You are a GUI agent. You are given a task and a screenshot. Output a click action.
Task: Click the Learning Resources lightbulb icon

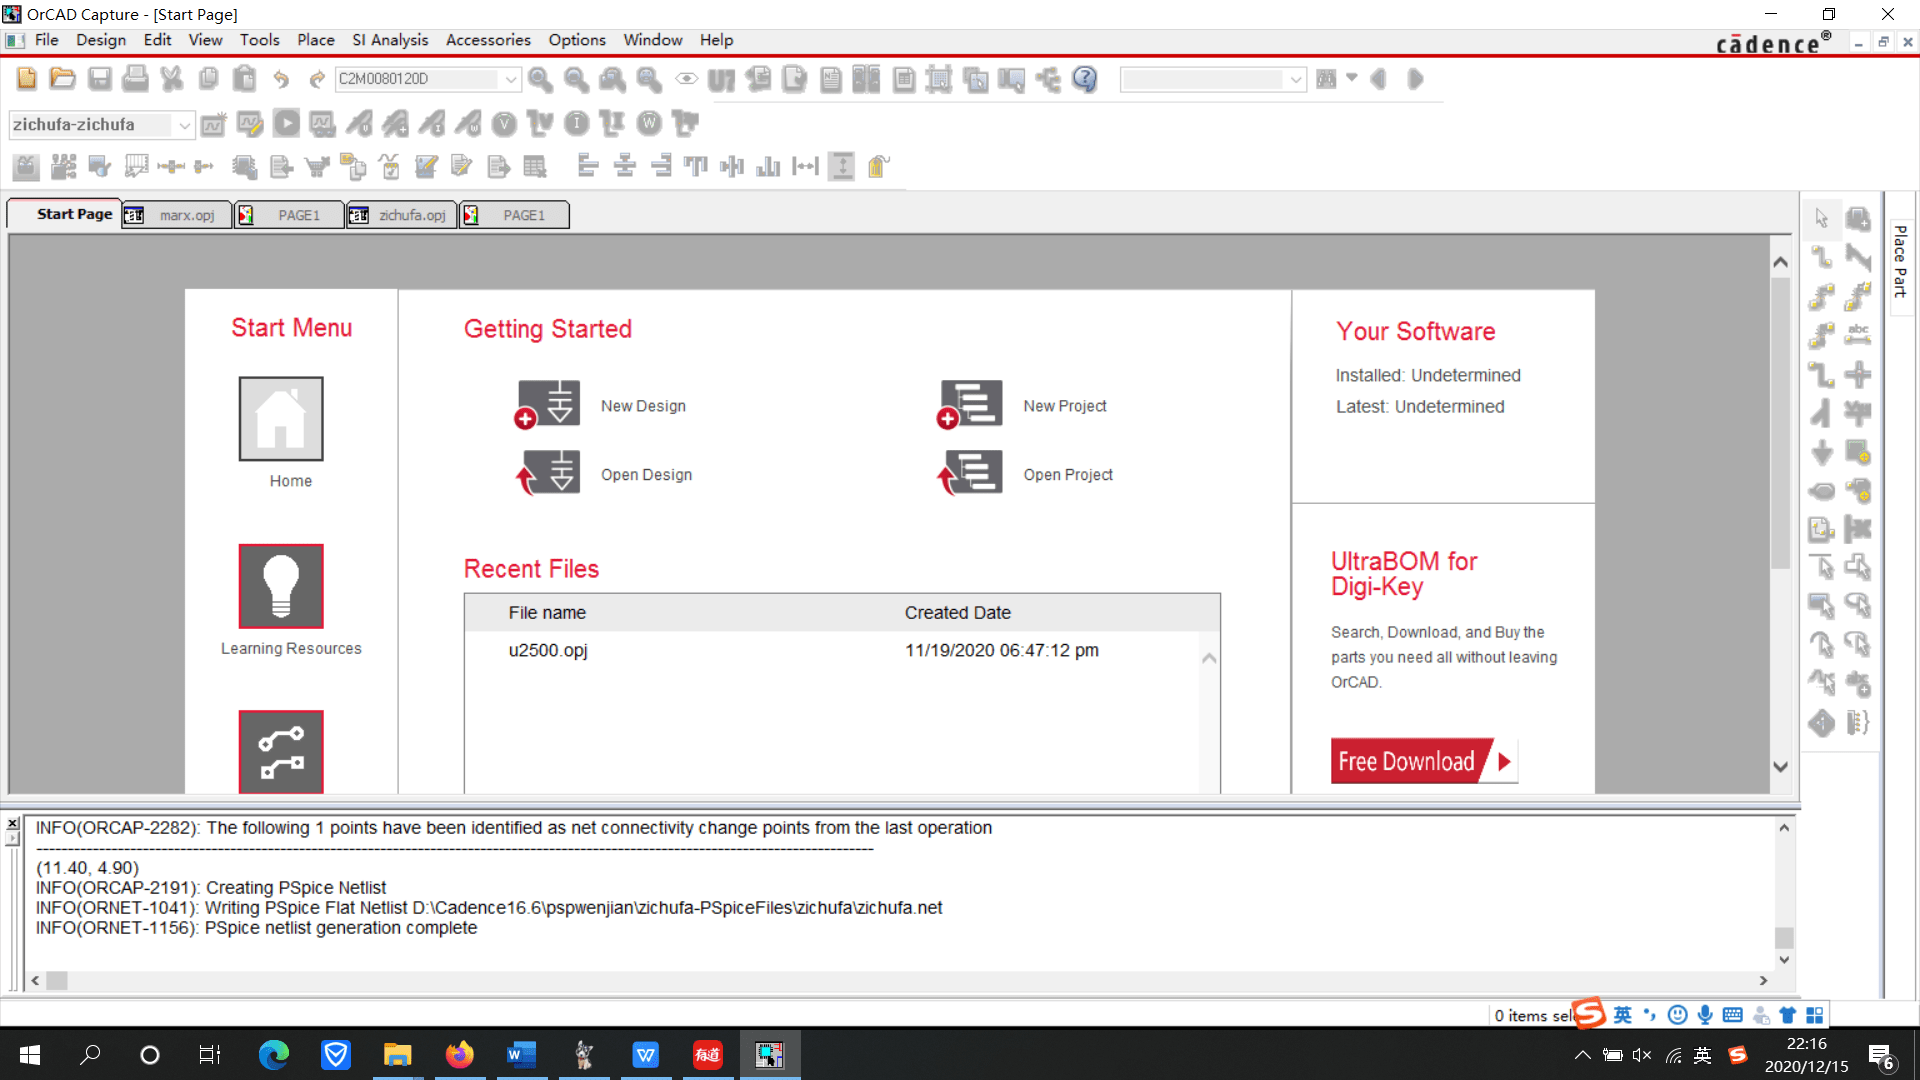pyautogui.click(x=281, y=586)
